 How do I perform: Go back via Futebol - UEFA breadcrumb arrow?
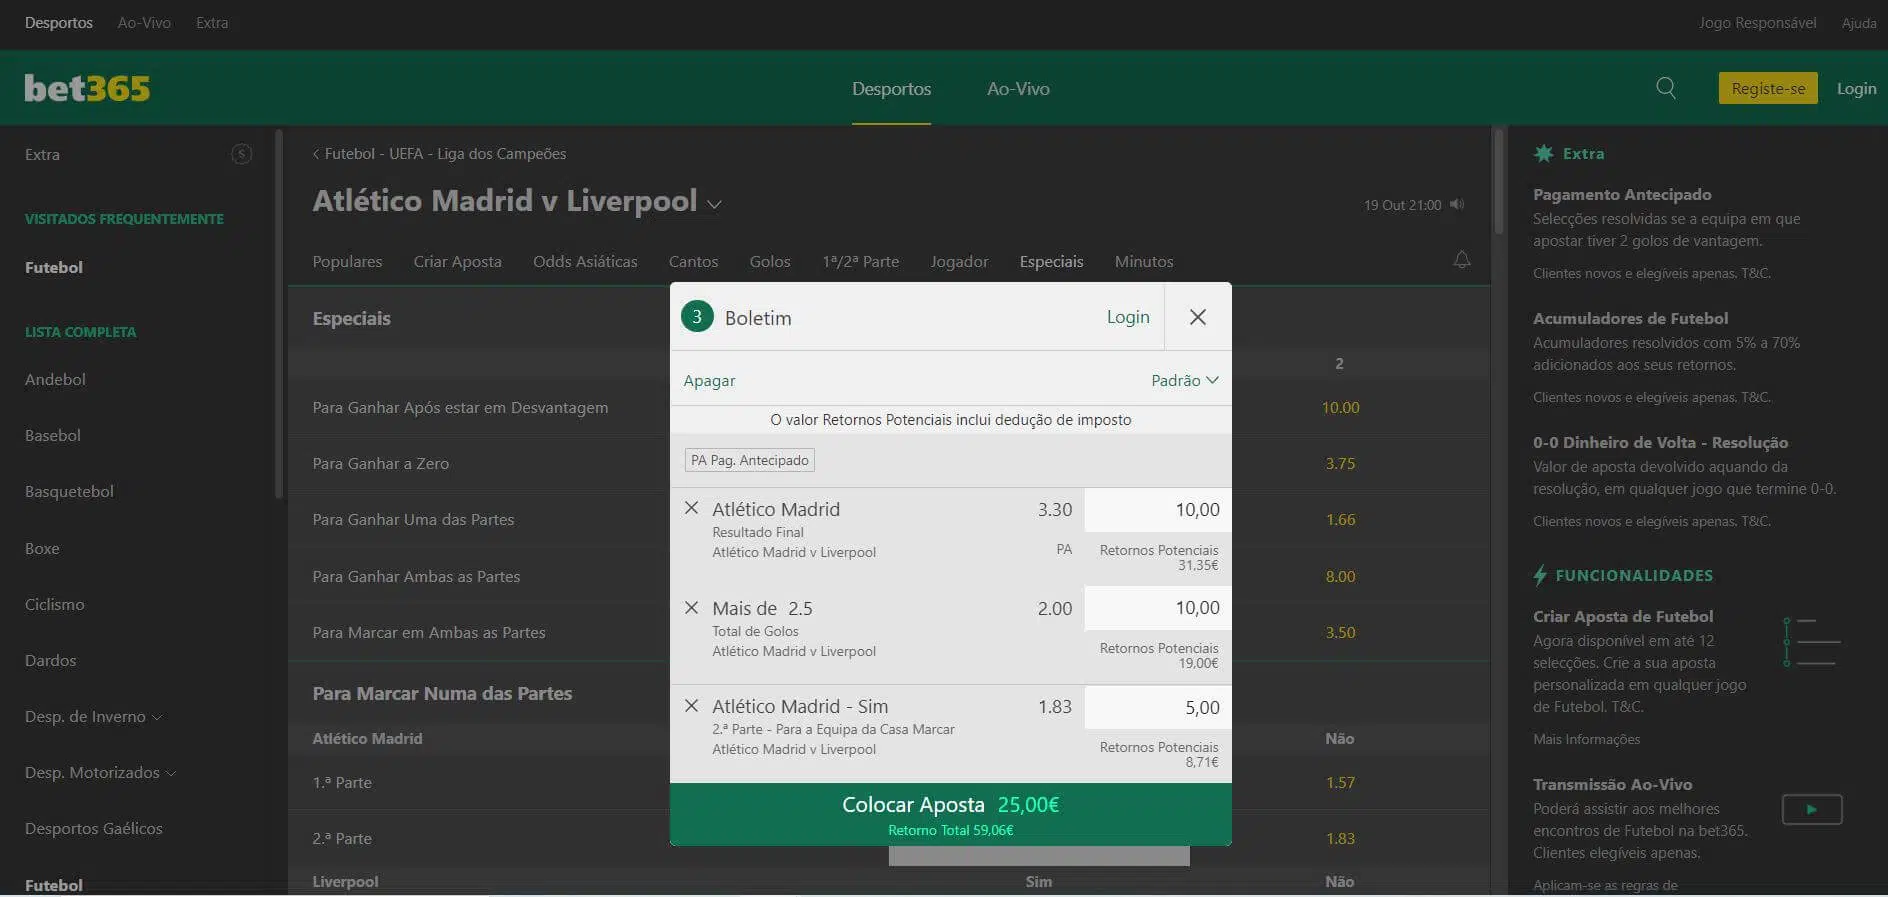point(316,154)
